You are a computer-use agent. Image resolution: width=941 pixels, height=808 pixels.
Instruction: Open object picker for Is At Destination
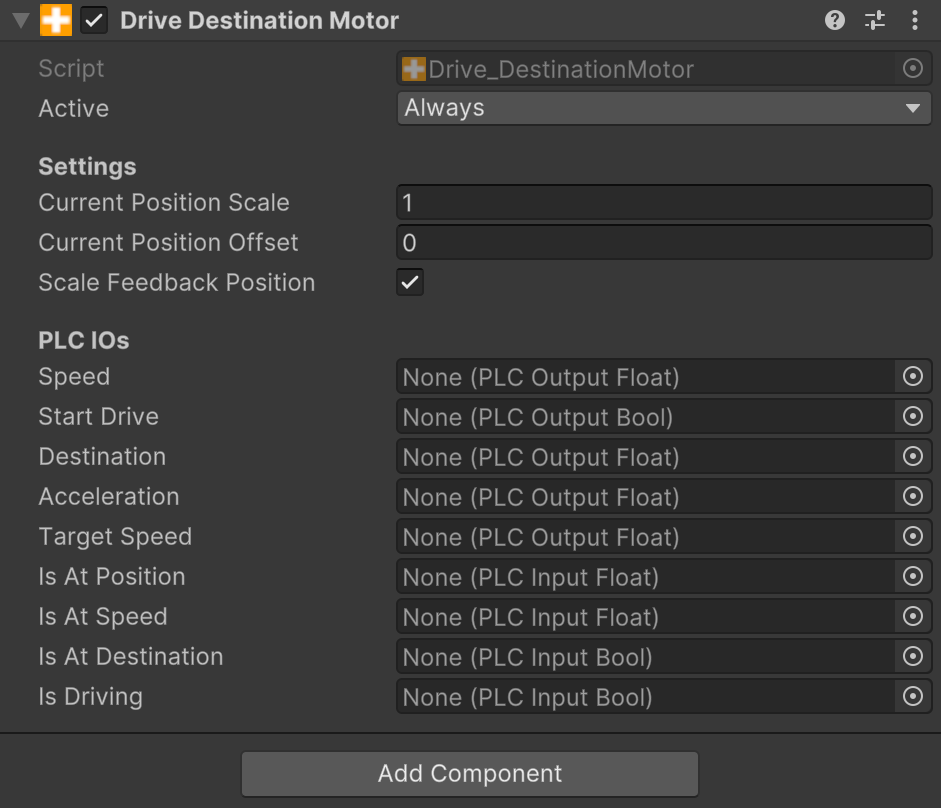[912, 657]
